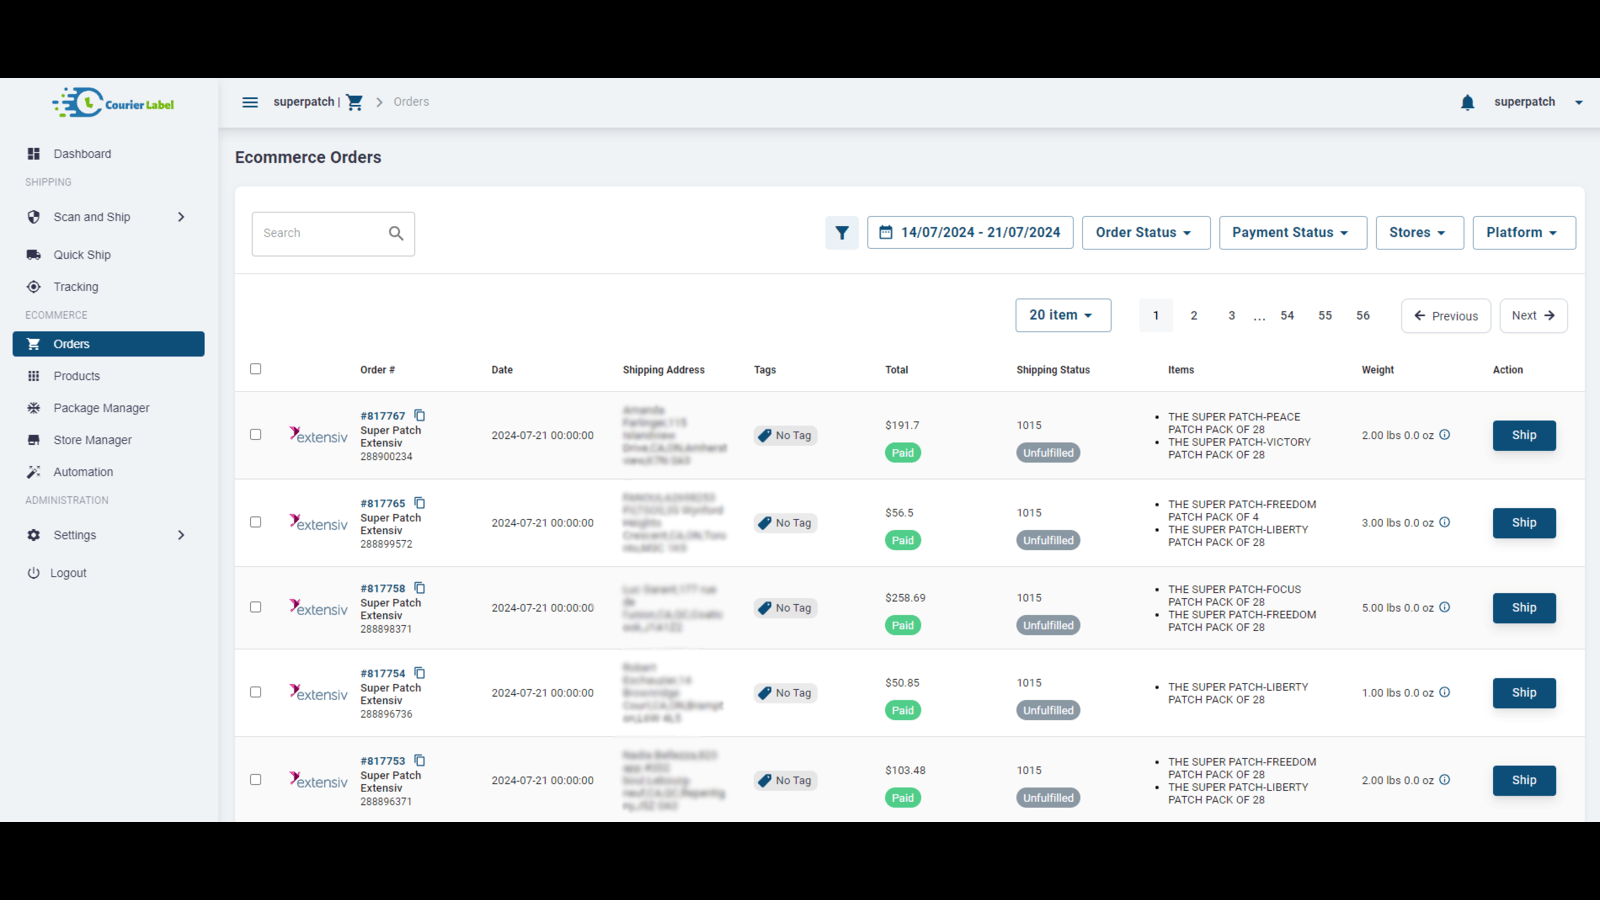Image resolution: width=1600 pixels, height=900 pixels.
Task: Copy order number #817754
Action: coord(420,673)
